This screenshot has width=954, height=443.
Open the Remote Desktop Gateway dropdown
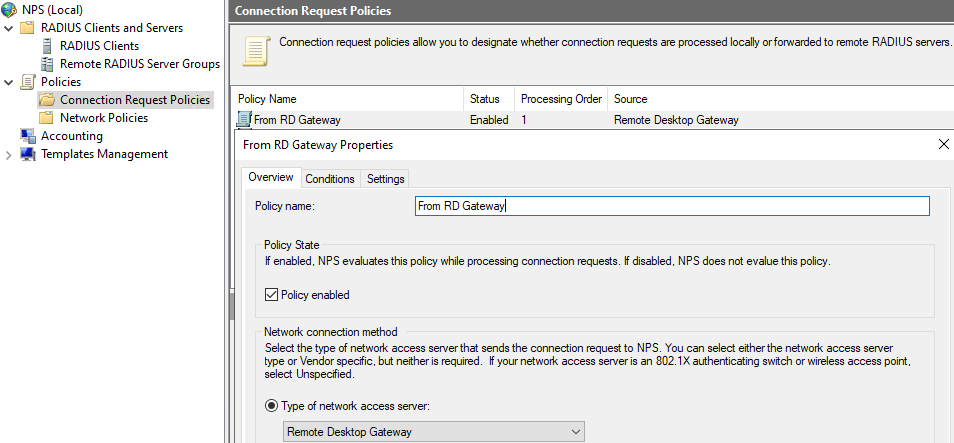coord(434,432)
